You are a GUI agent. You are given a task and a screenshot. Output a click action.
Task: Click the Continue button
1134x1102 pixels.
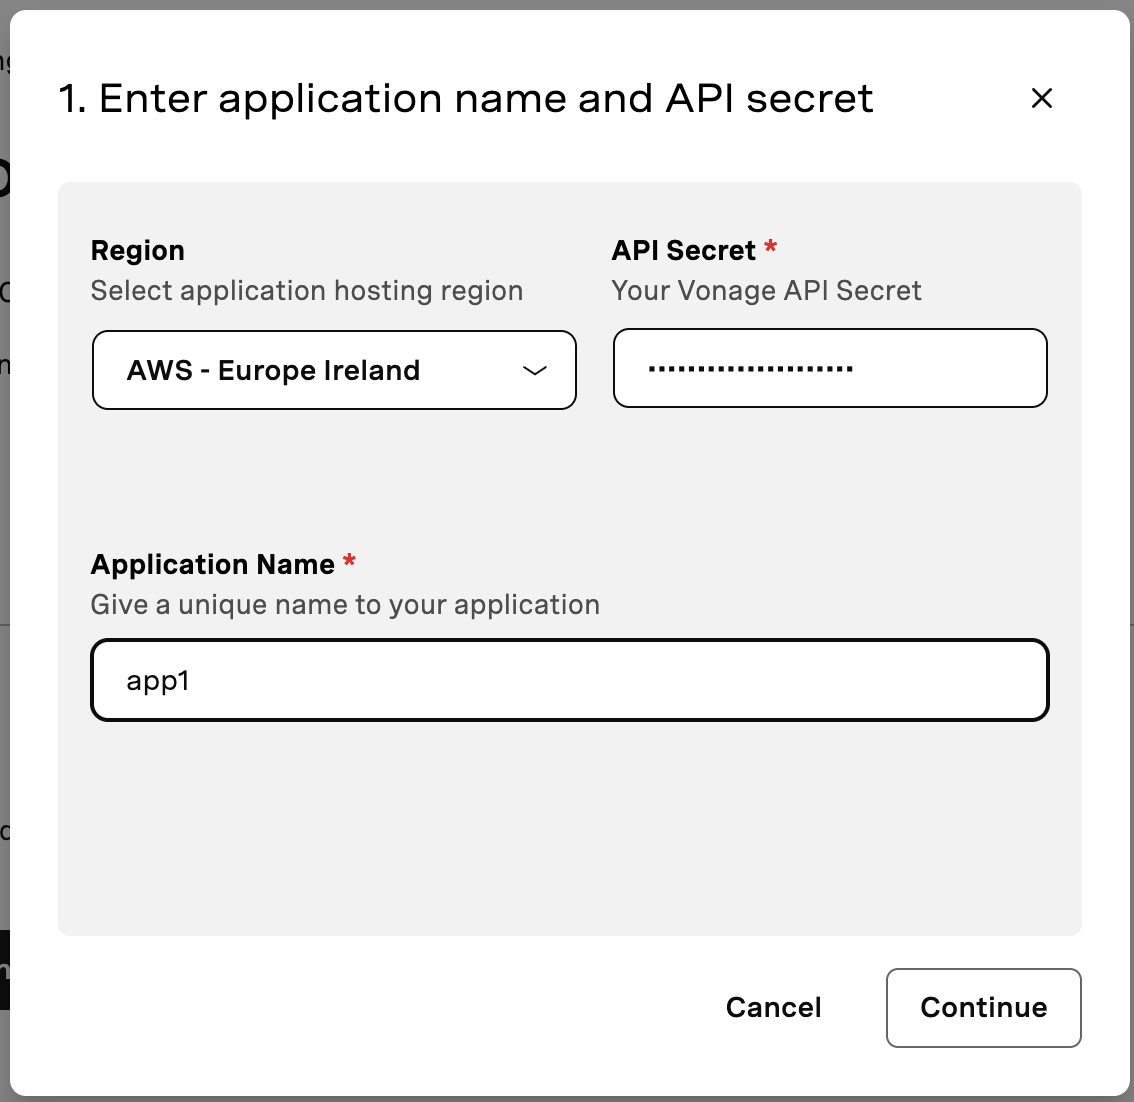(984, 1007)
